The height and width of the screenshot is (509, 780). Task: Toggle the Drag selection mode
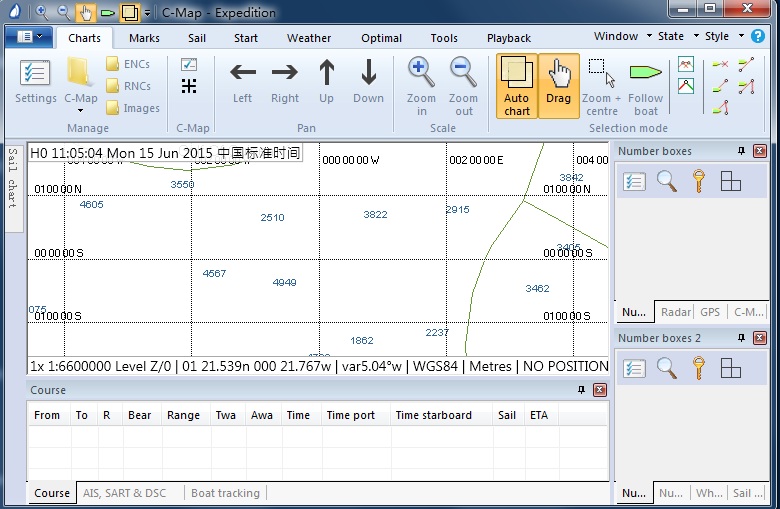click(x=559, y=86)
